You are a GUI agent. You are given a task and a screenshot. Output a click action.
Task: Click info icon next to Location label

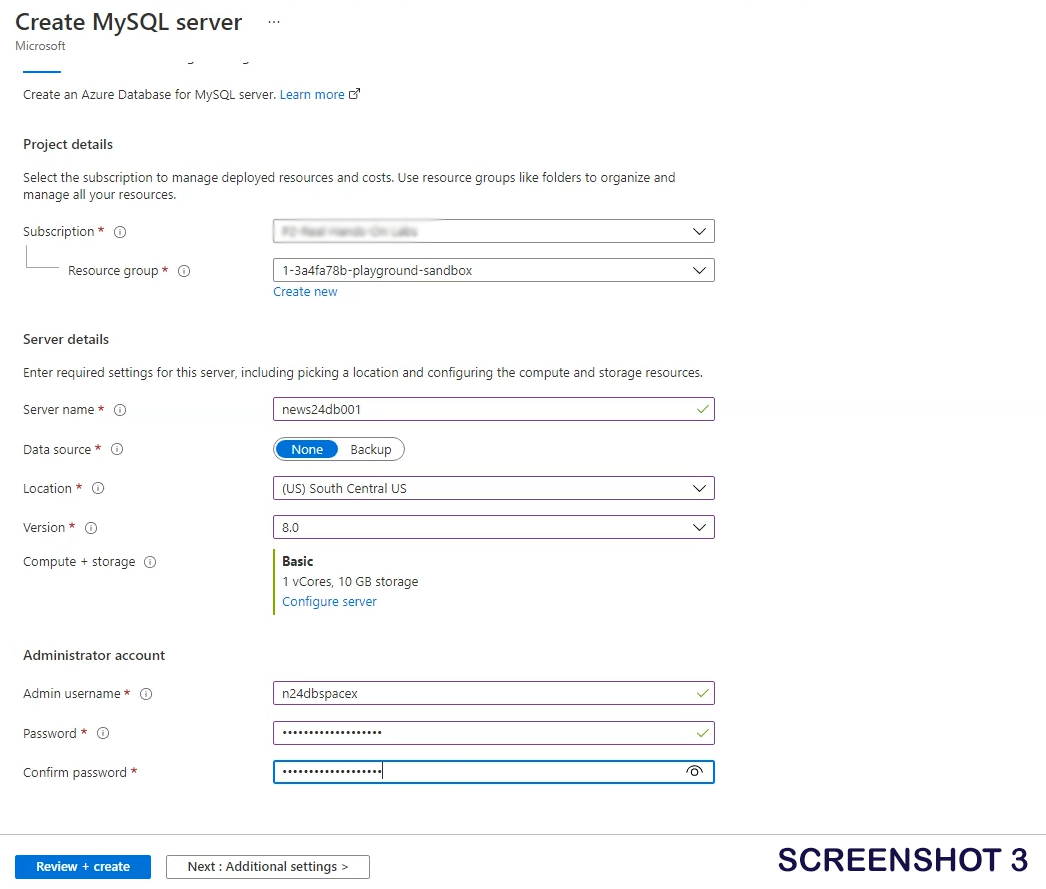click(x=98, y=489)
